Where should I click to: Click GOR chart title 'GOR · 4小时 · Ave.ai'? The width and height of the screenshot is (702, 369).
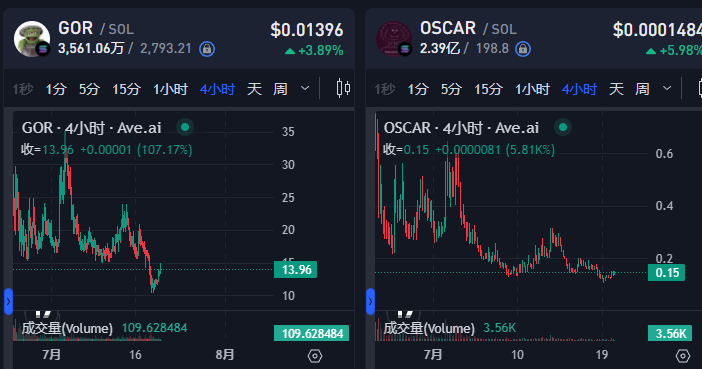pos(91,128)
